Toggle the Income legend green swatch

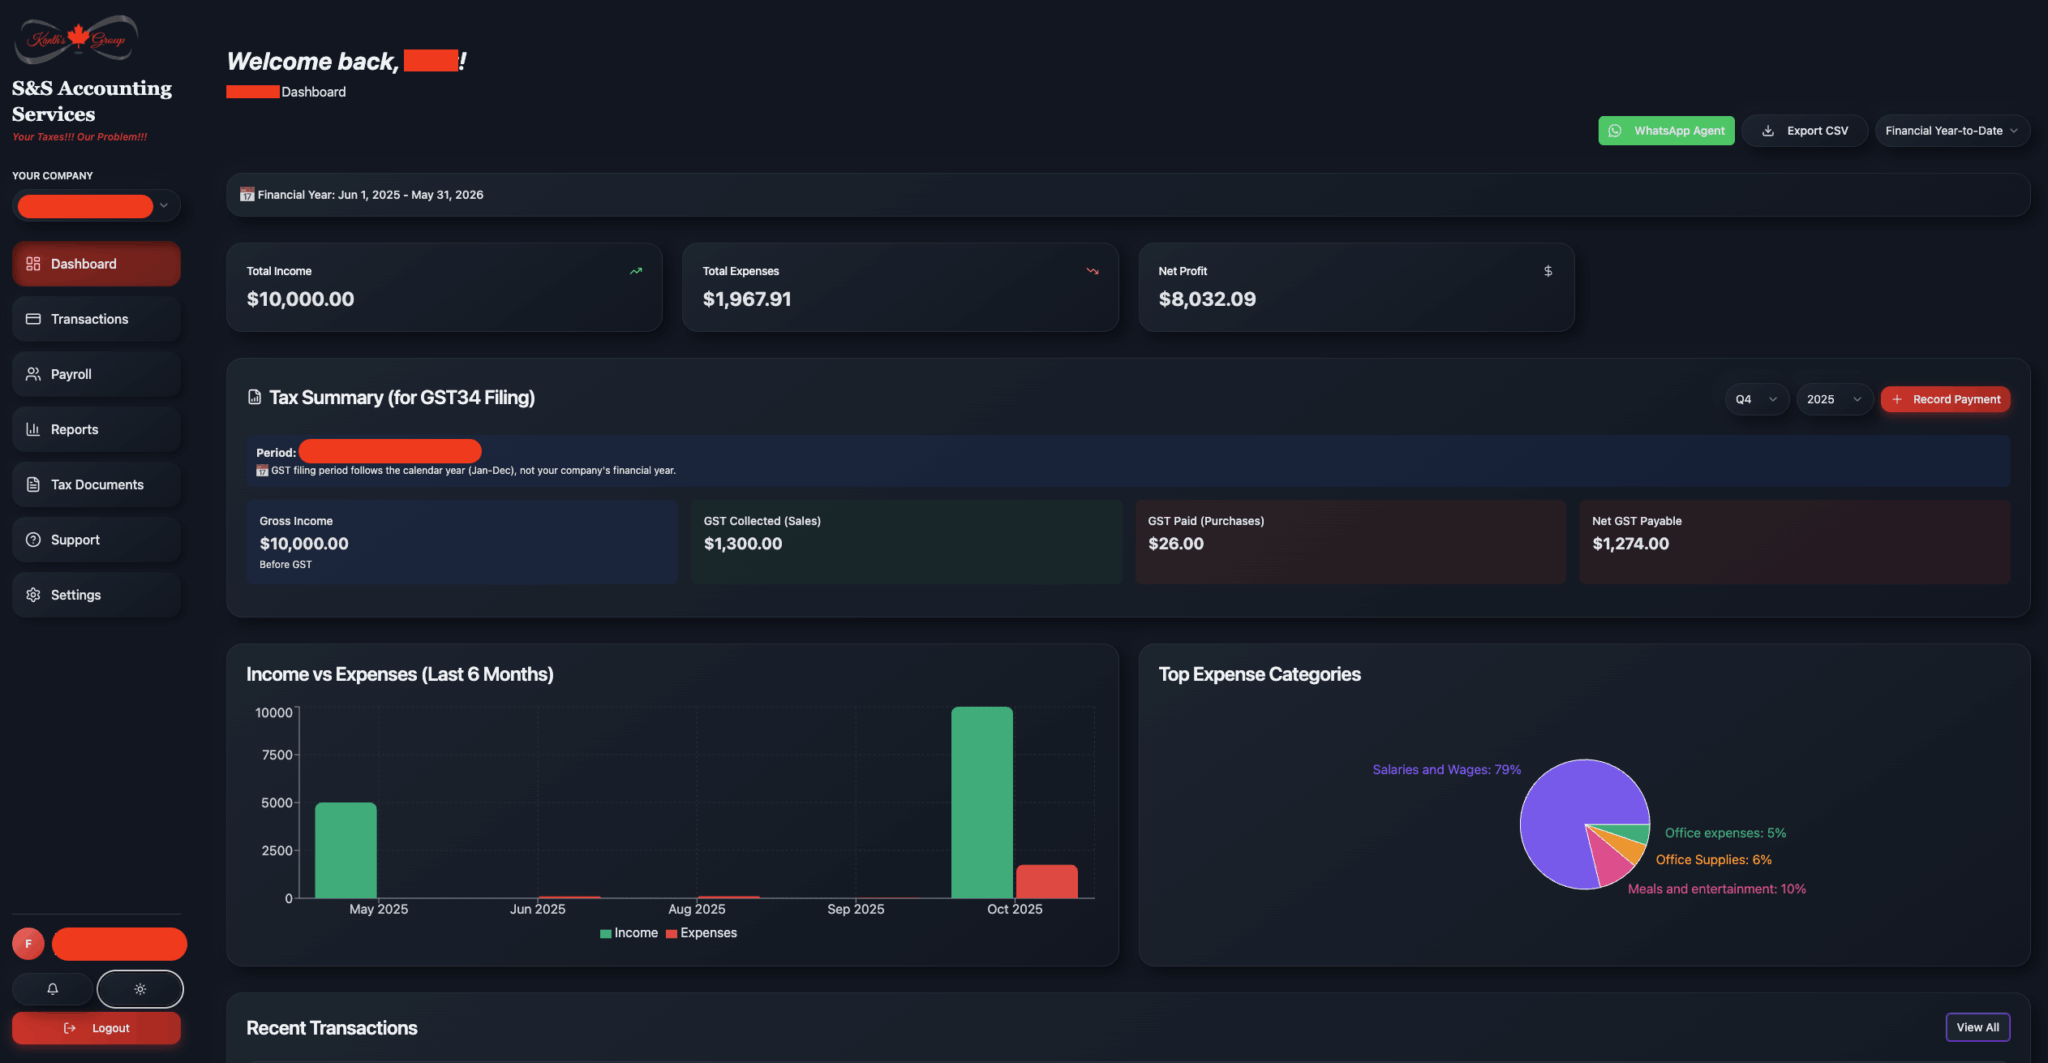[x=606, y=934]
